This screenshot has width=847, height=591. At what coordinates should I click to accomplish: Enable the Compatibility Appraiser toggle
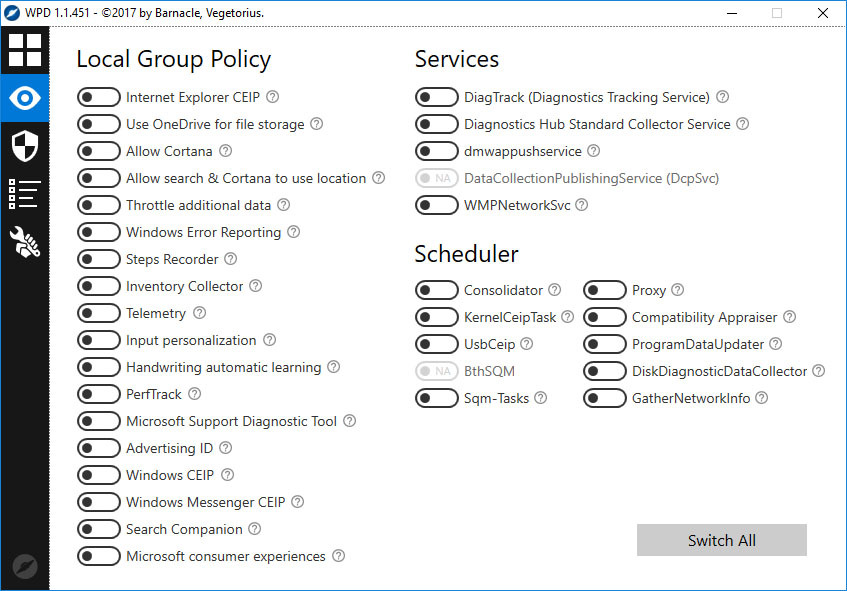(x=604, y=317)
